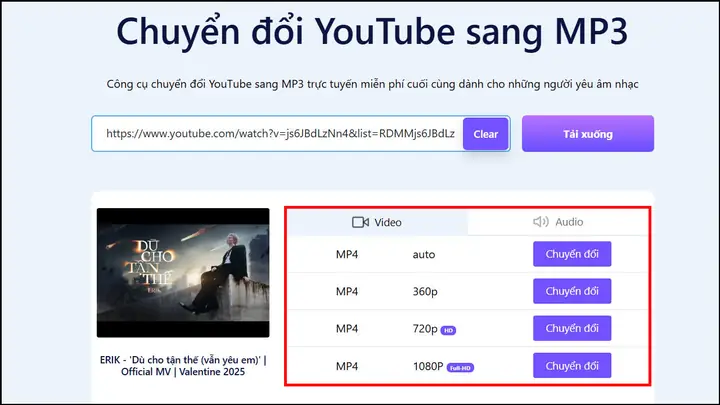The height and width of the screenshot is (405, 720).
Task: Switch to the Video tab
Action: [x=377, y=222]
